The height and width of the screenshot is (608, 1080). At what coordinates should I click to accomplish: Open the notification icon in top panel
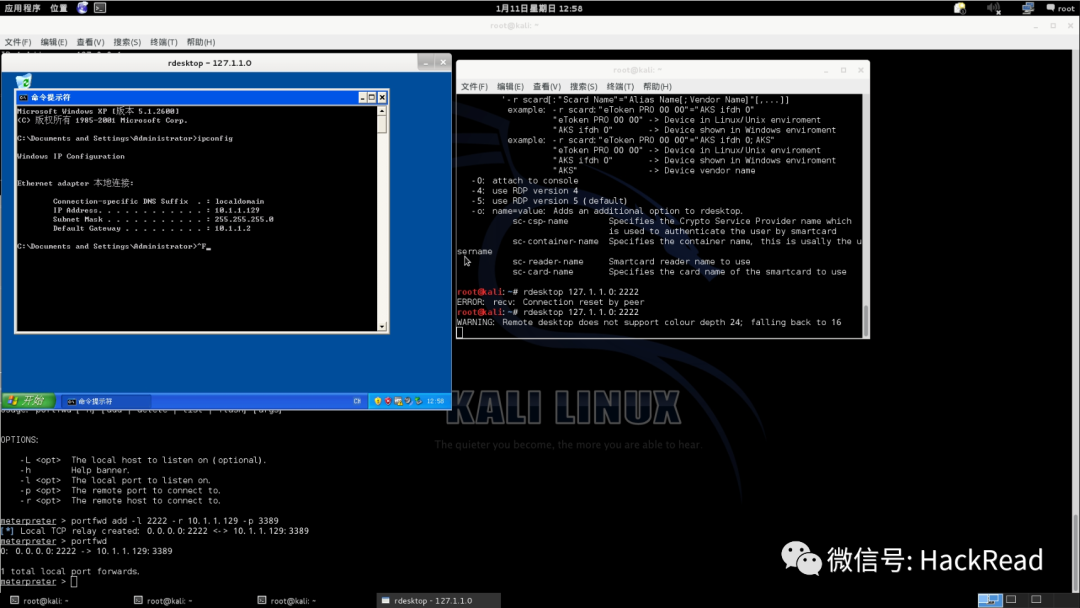pyautogui.click(x=959, y=8)
